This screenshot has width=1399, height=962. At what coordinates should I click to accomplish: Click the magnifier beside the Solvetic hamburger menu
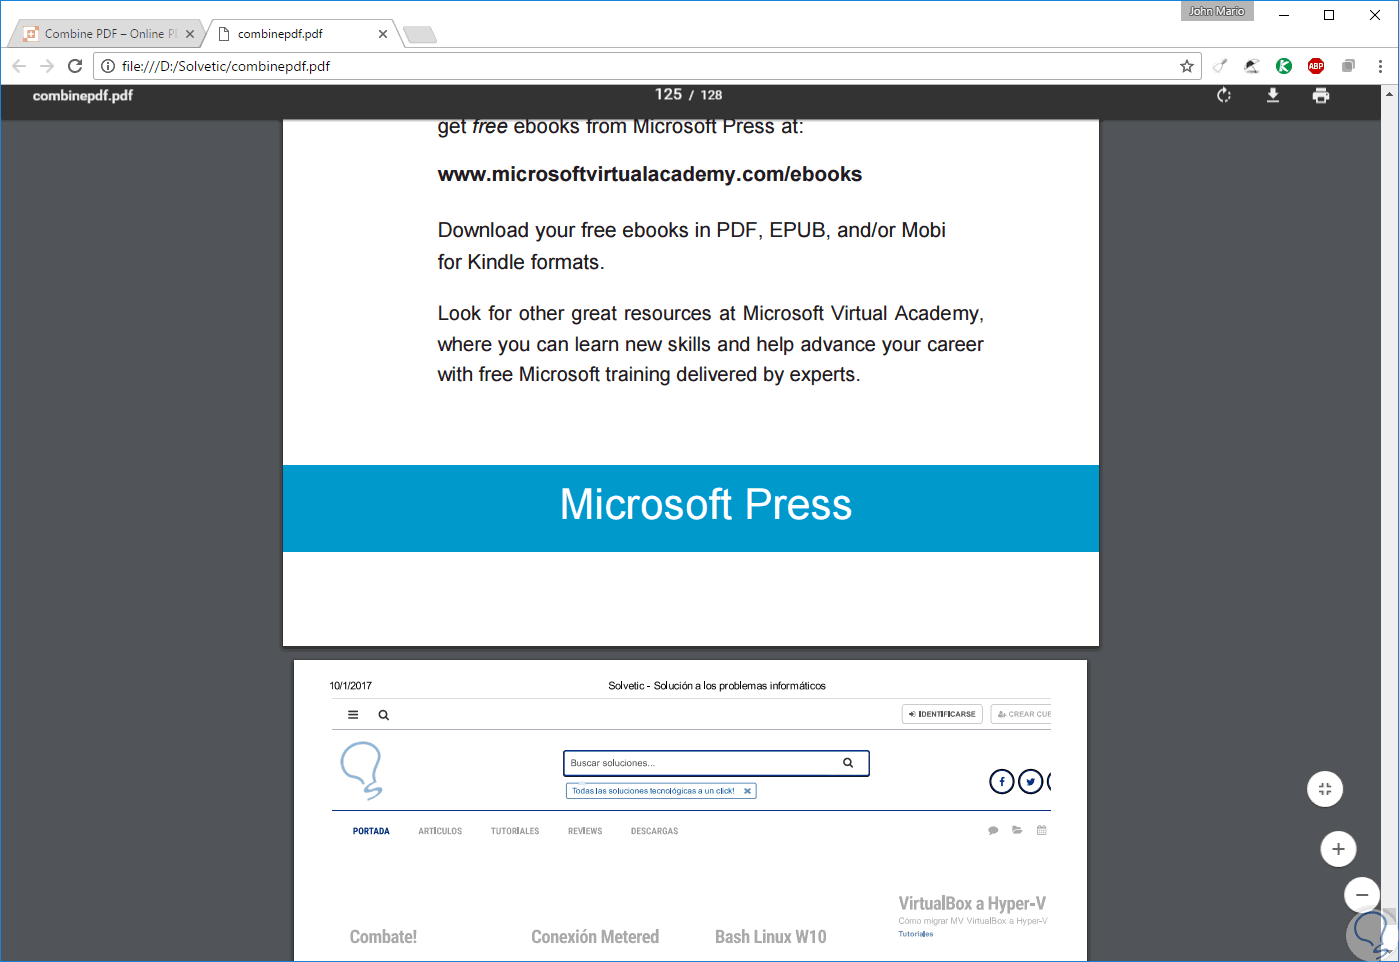pyautogui.click(x=384, y=715)
